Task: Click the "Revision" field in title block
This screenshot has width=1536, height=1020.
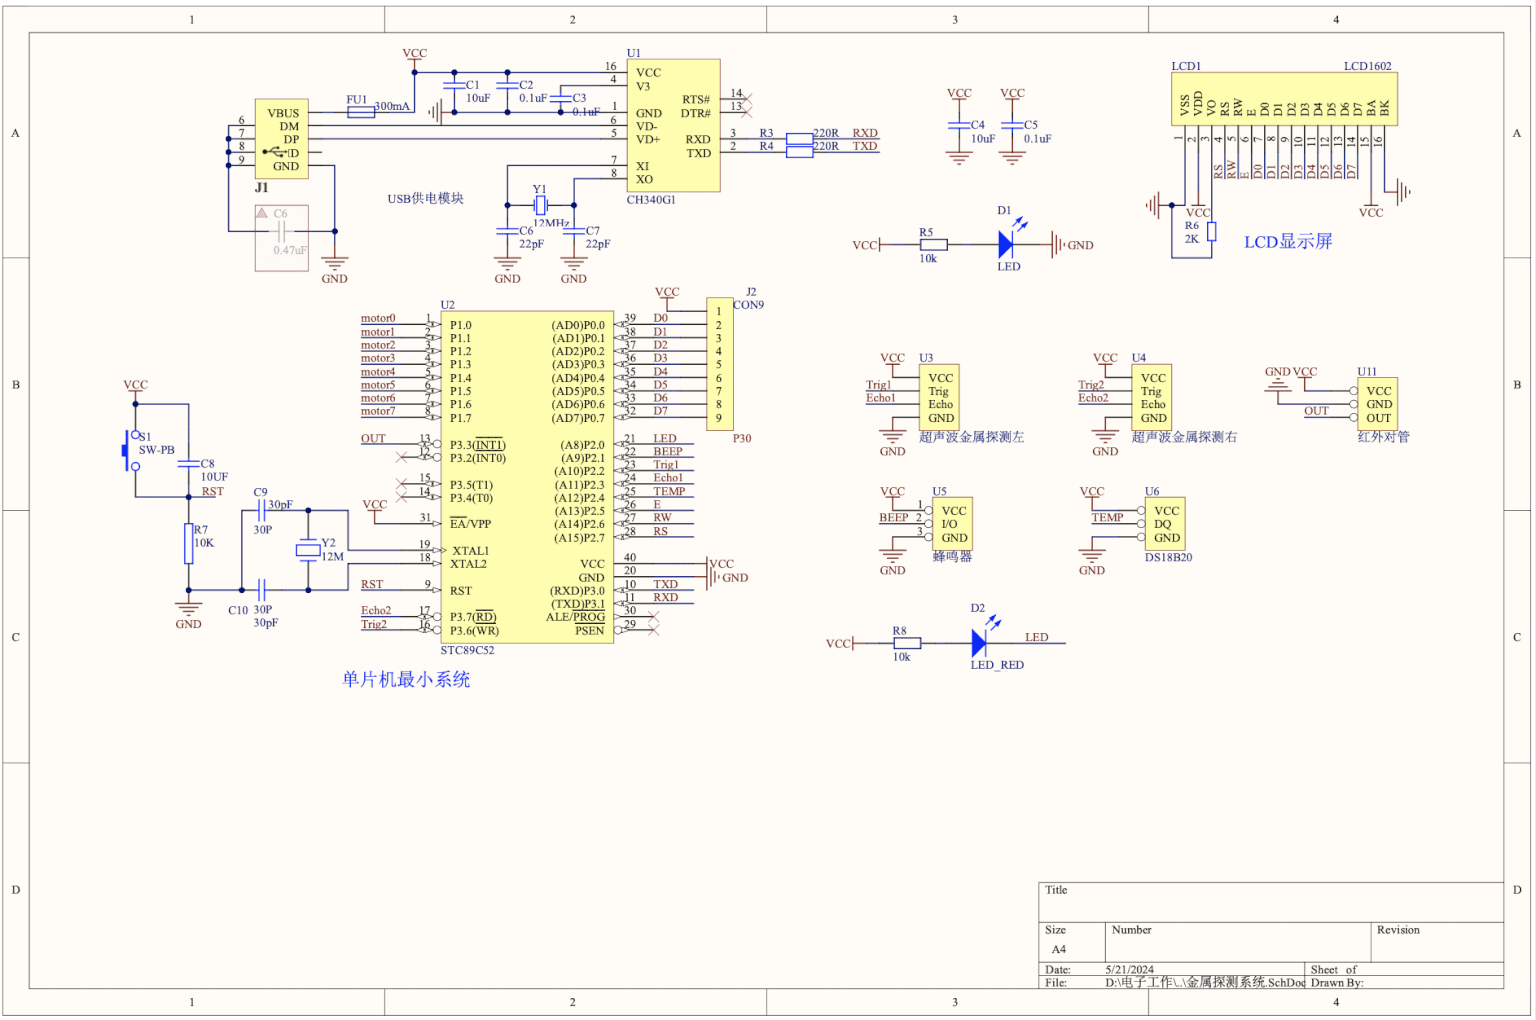Action: [x=1437, y=942]
